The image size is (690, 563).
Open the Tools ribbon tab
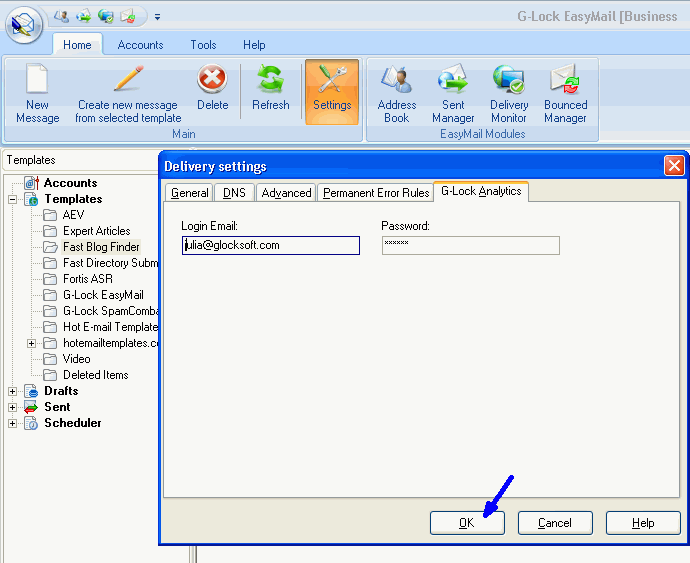[x=203, y=44]
